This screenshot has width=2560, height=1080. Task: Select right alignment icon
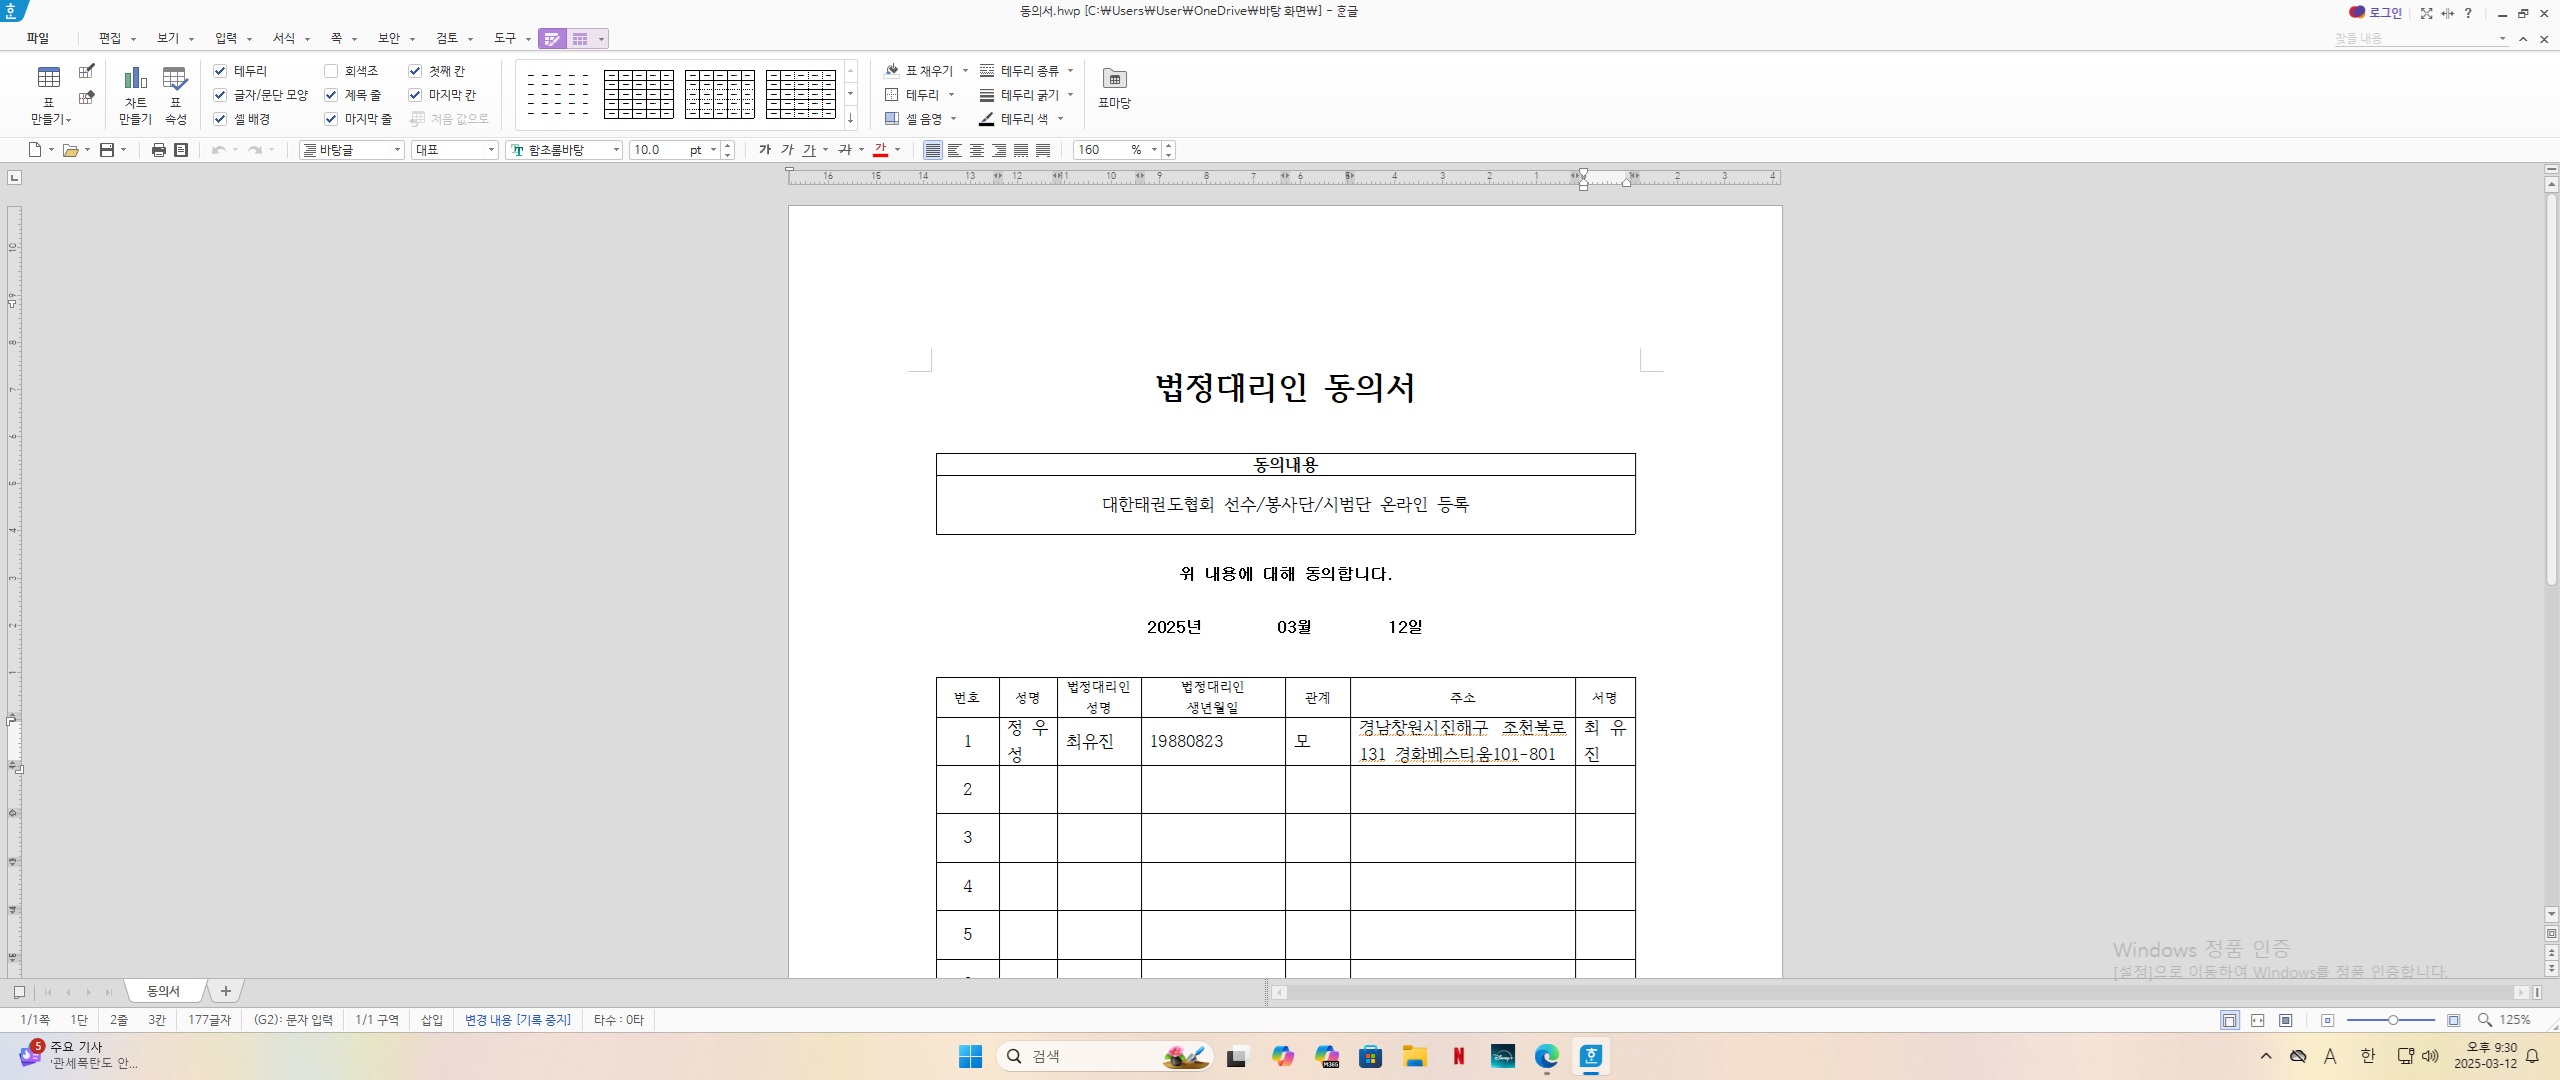coord(999,150)
